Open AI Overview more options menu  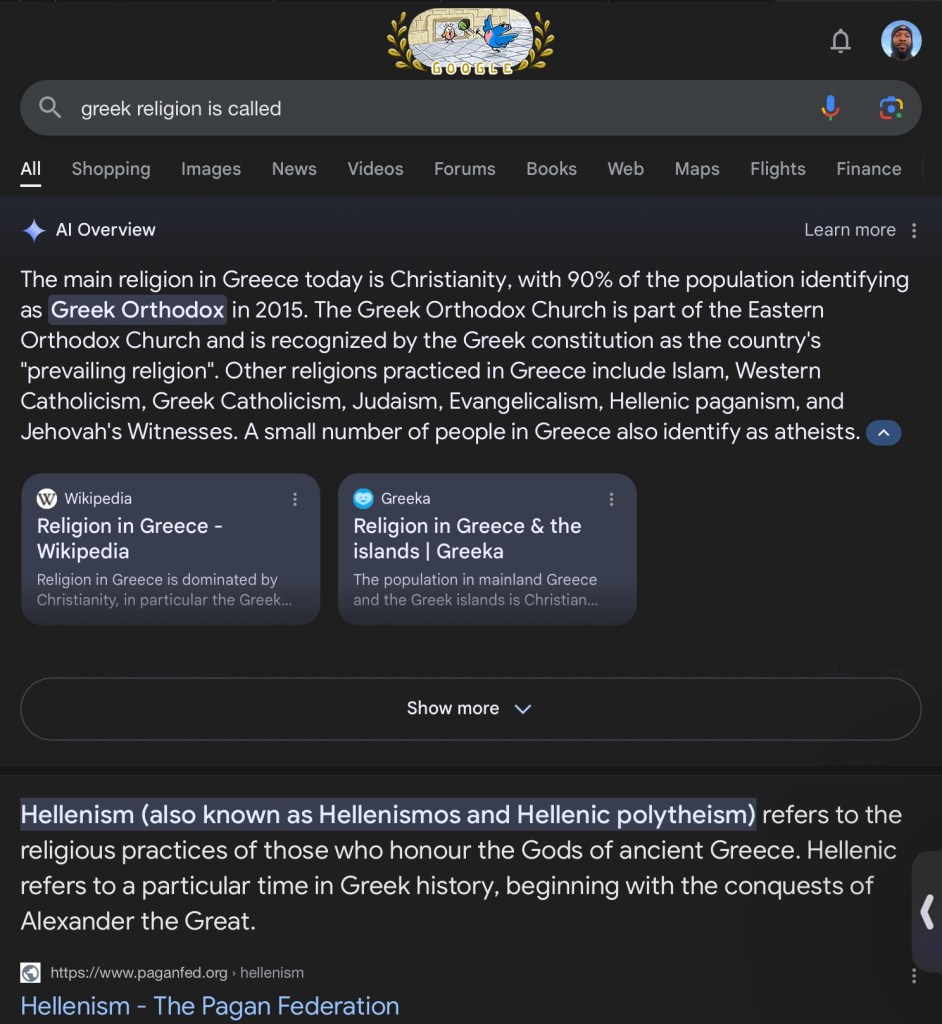pyautogui.click(x=914, y=230)
